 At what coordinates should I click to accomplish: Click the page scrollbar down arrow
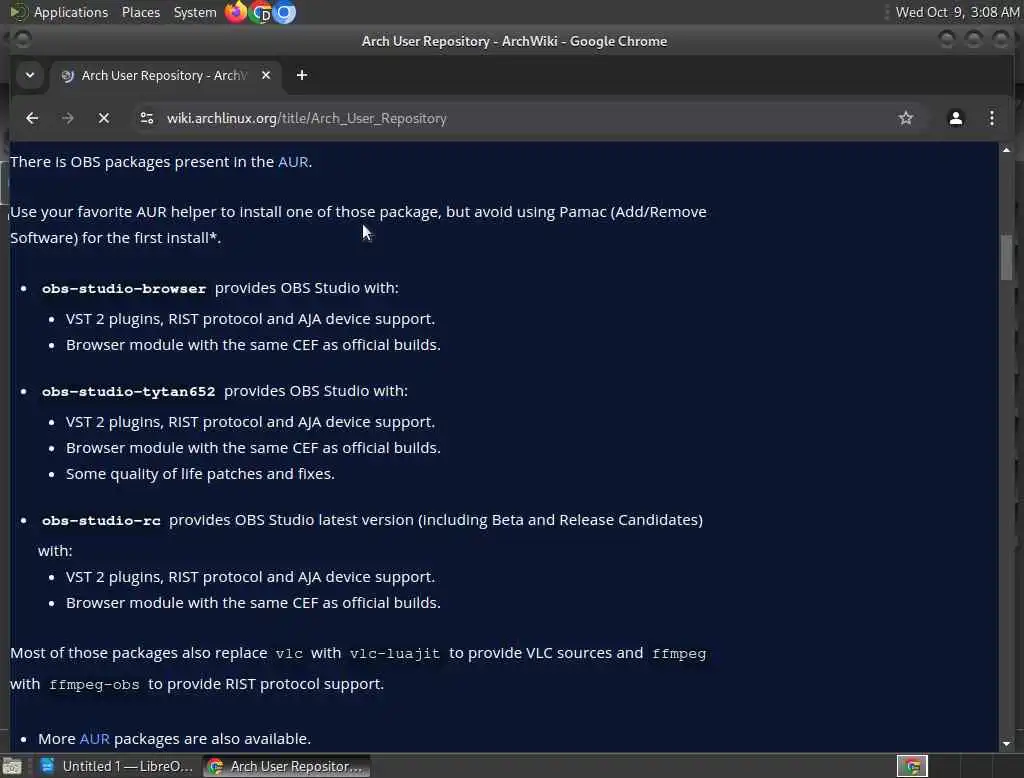pos(1006,743)
